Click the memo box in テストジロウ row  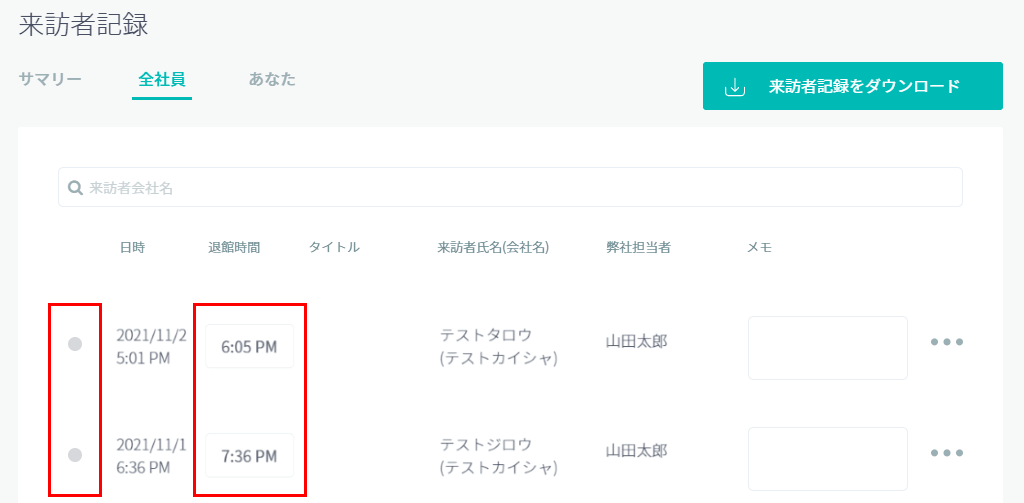tap(827, 459)
